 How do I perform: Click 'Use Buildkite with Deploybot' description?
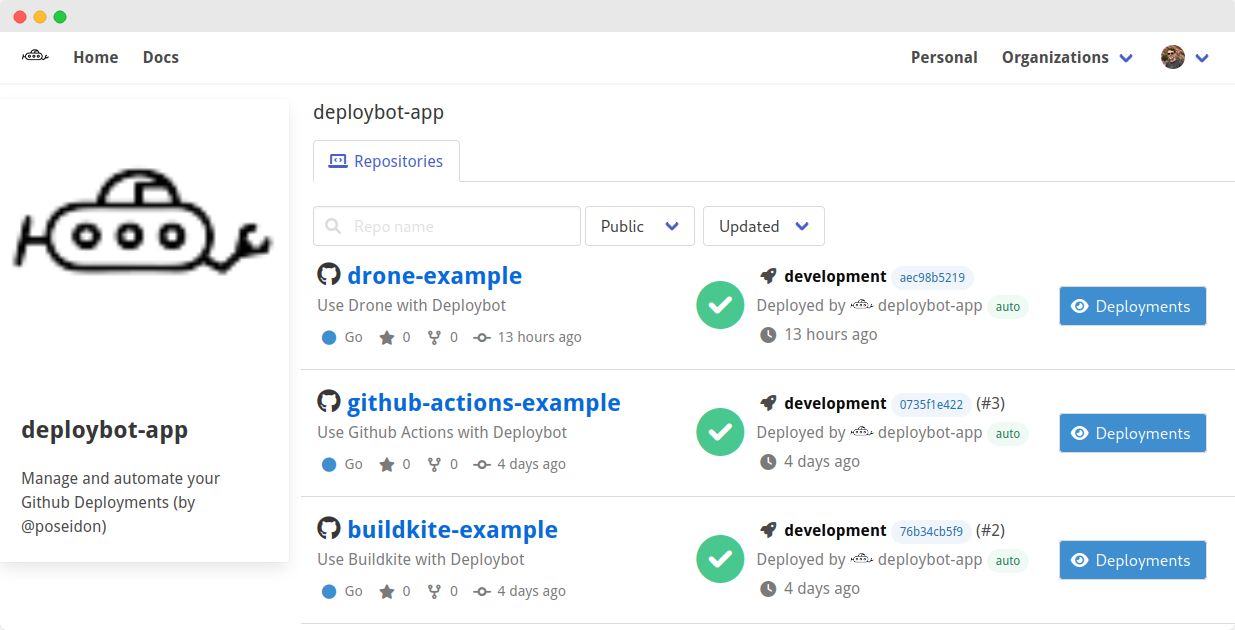(421, 559)
